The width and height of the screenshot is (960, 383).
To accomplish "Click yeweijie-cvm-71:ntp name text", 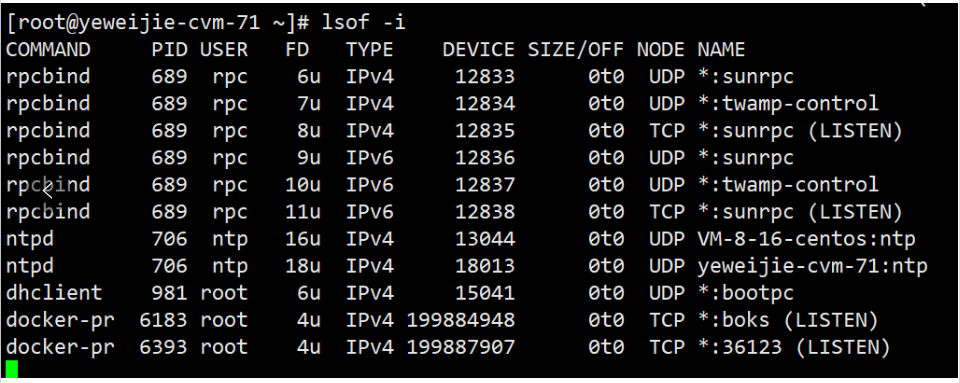I will (812, 266).
